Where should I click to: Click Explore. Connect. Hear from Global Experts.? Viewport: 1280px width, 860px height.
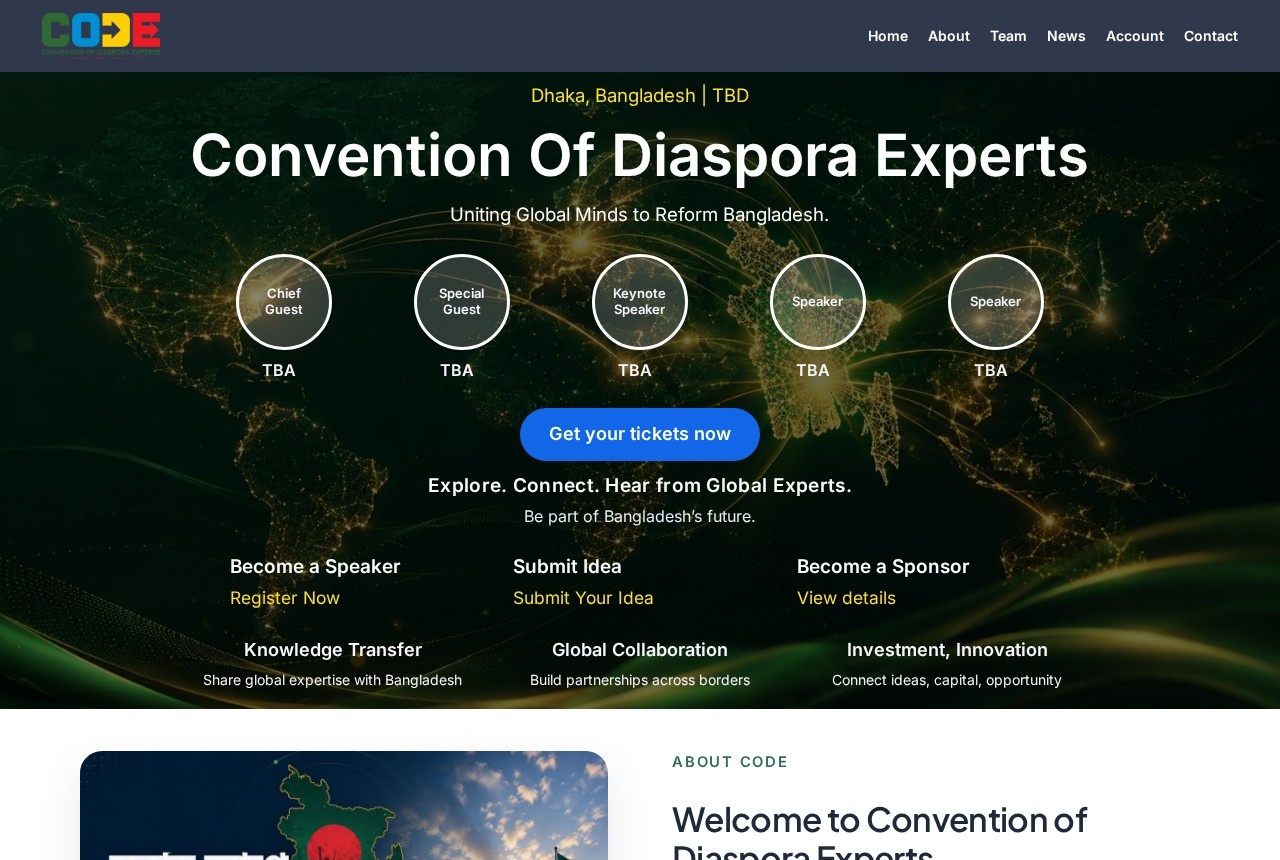(x=640, y=486)
